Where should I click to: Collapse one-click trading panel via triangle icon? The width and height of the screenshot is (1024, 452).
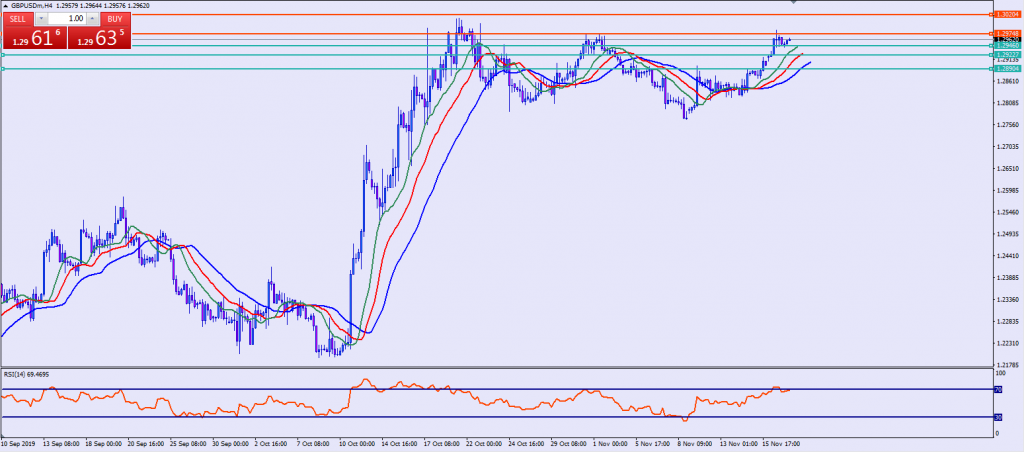[x=6, y=6]
